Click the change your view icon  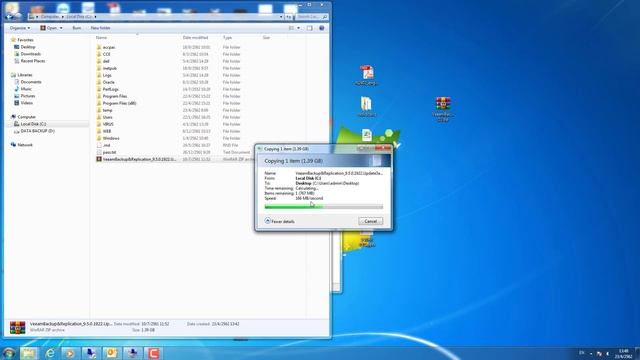coord(291,28)
